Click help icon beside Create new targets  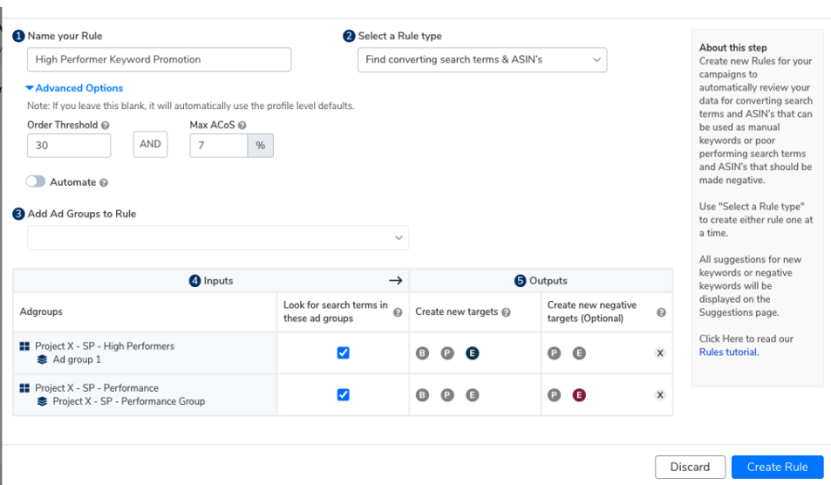click(506, 312)
